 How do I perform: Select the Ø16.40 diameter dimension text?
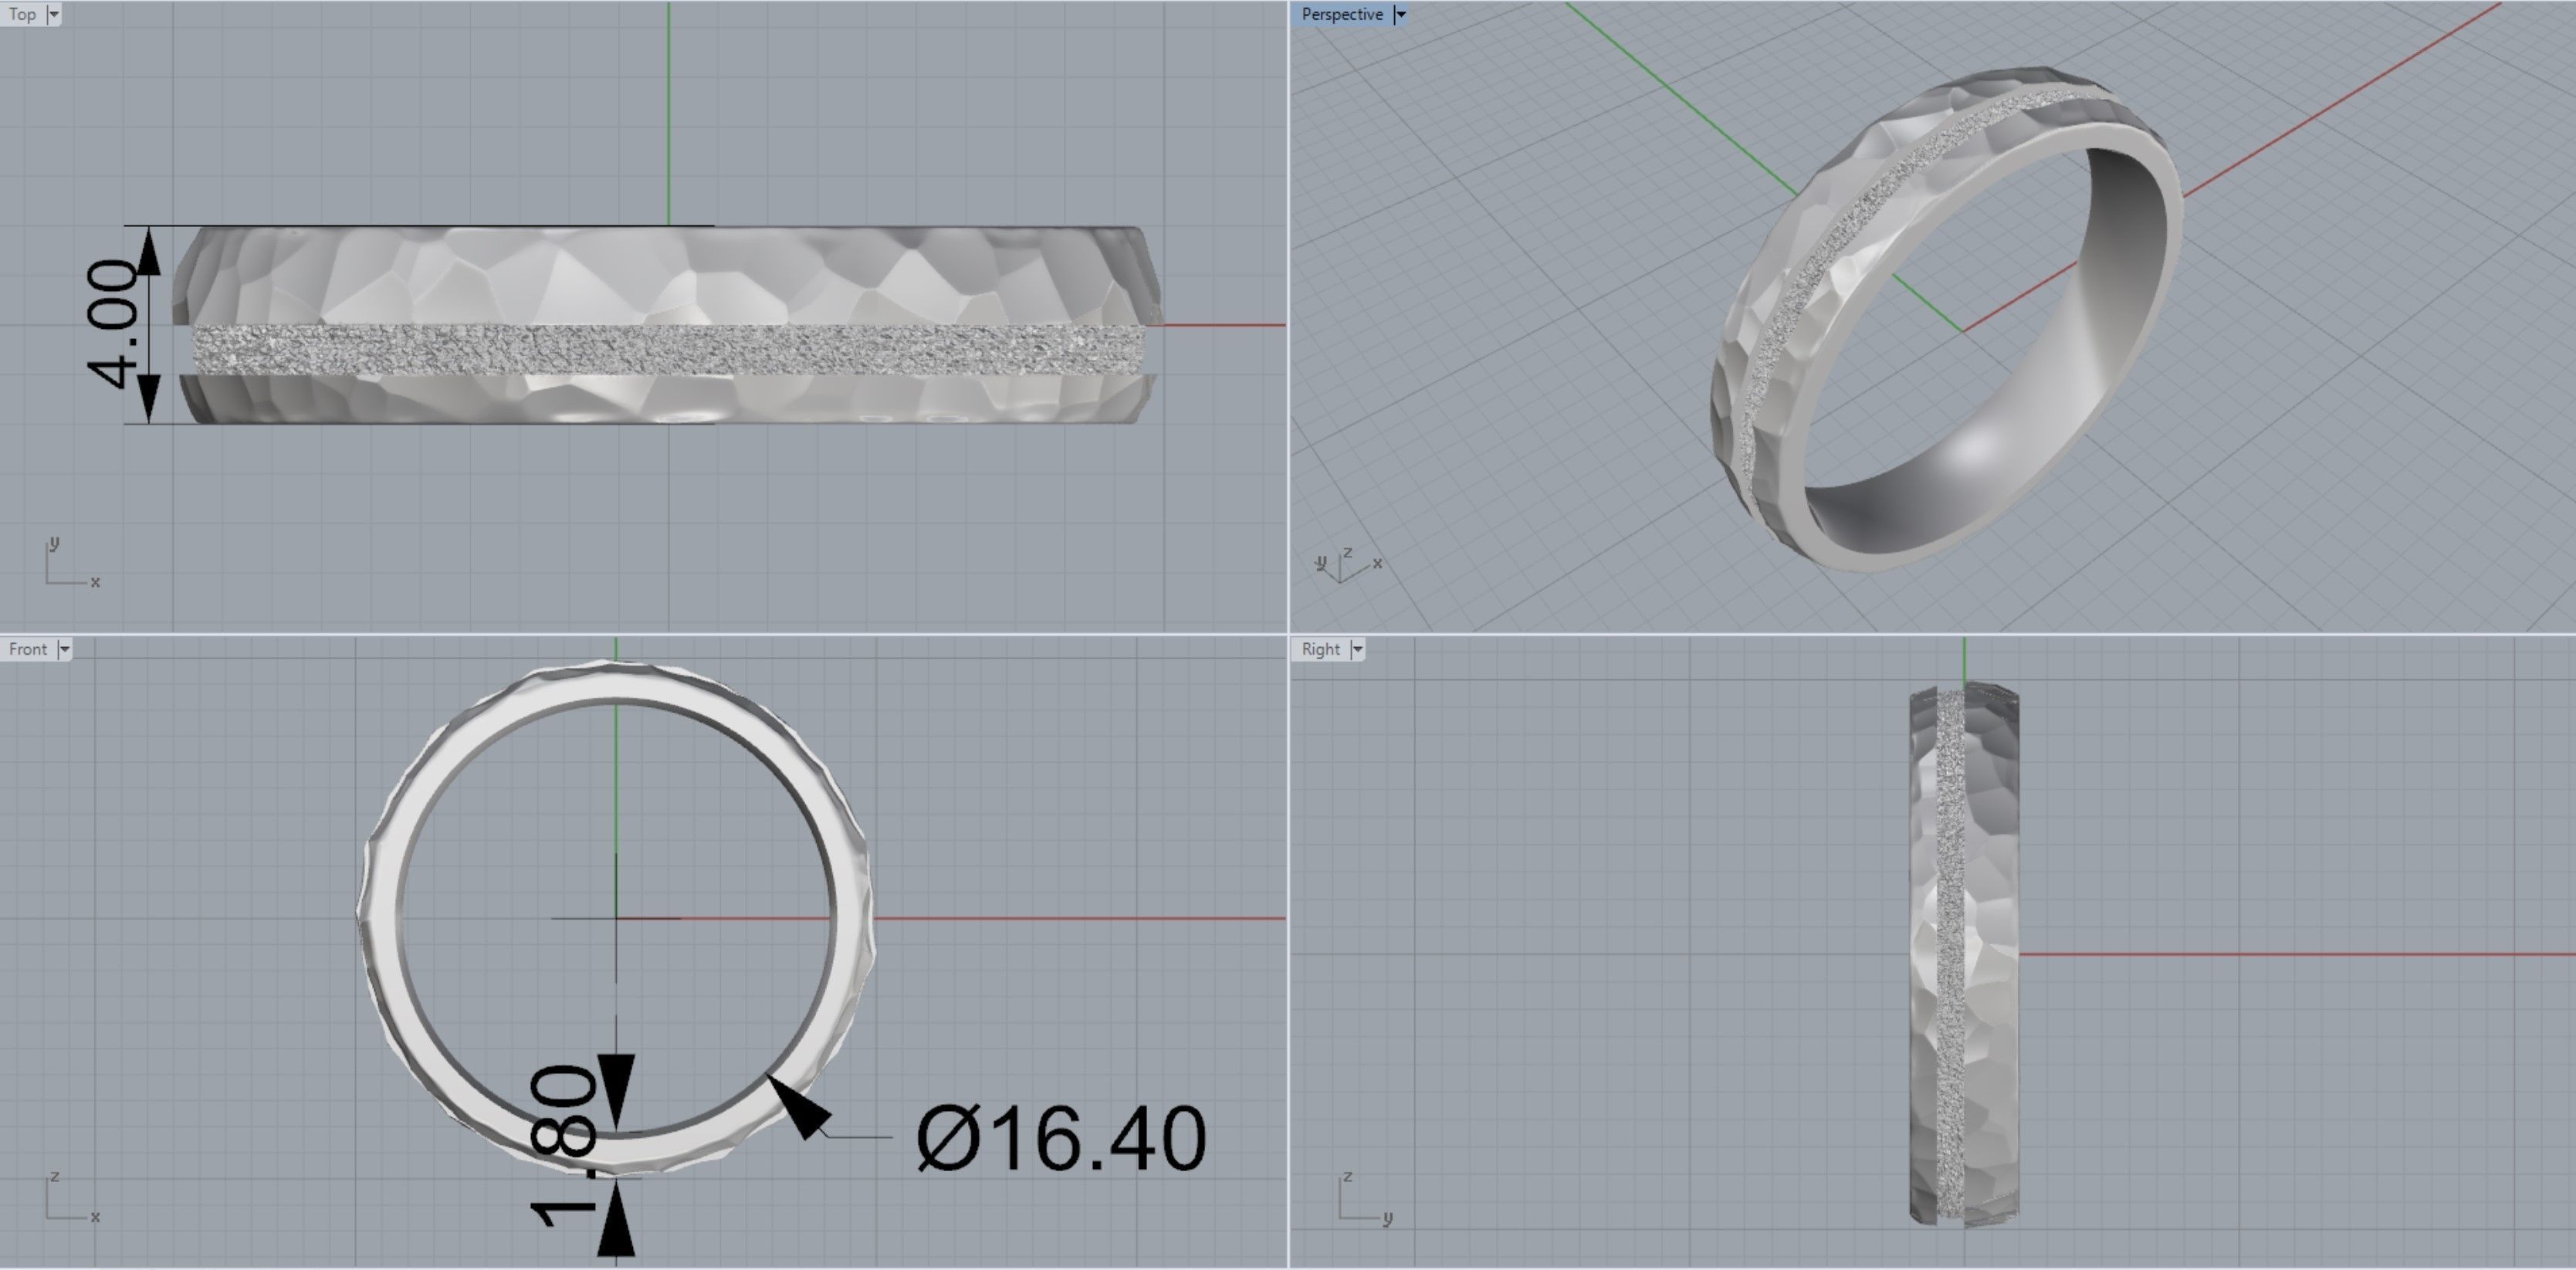pos(1061,1138)
